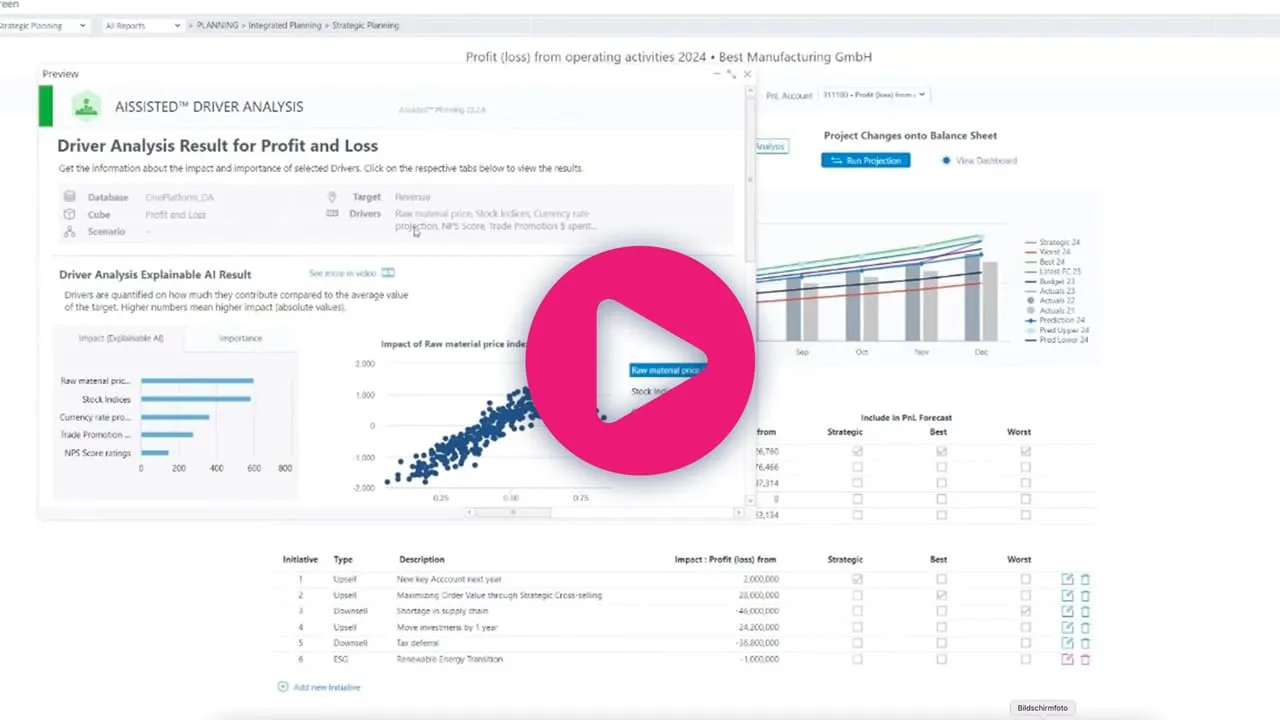Click the Budget 23 legend entry
Viewport: 1280px width, 720px height.
[1051, 281]
